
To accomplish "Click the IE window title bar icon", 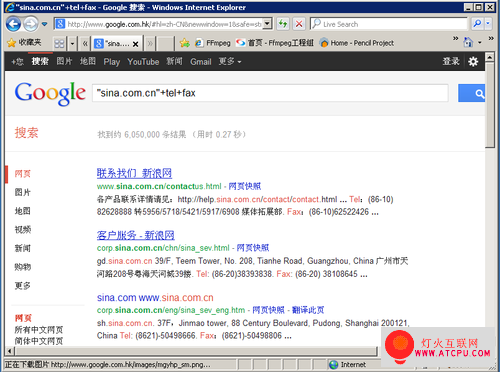I will (x=10, y=7).
